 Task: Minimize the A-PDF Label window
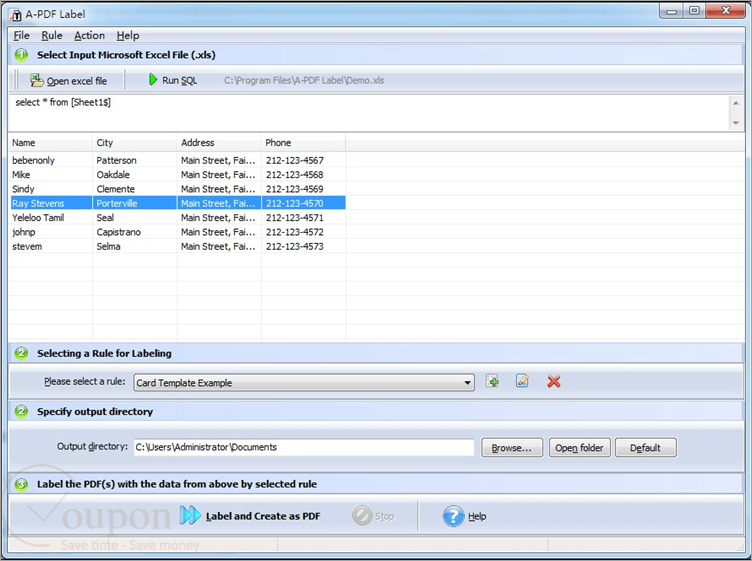click(672, 11)
